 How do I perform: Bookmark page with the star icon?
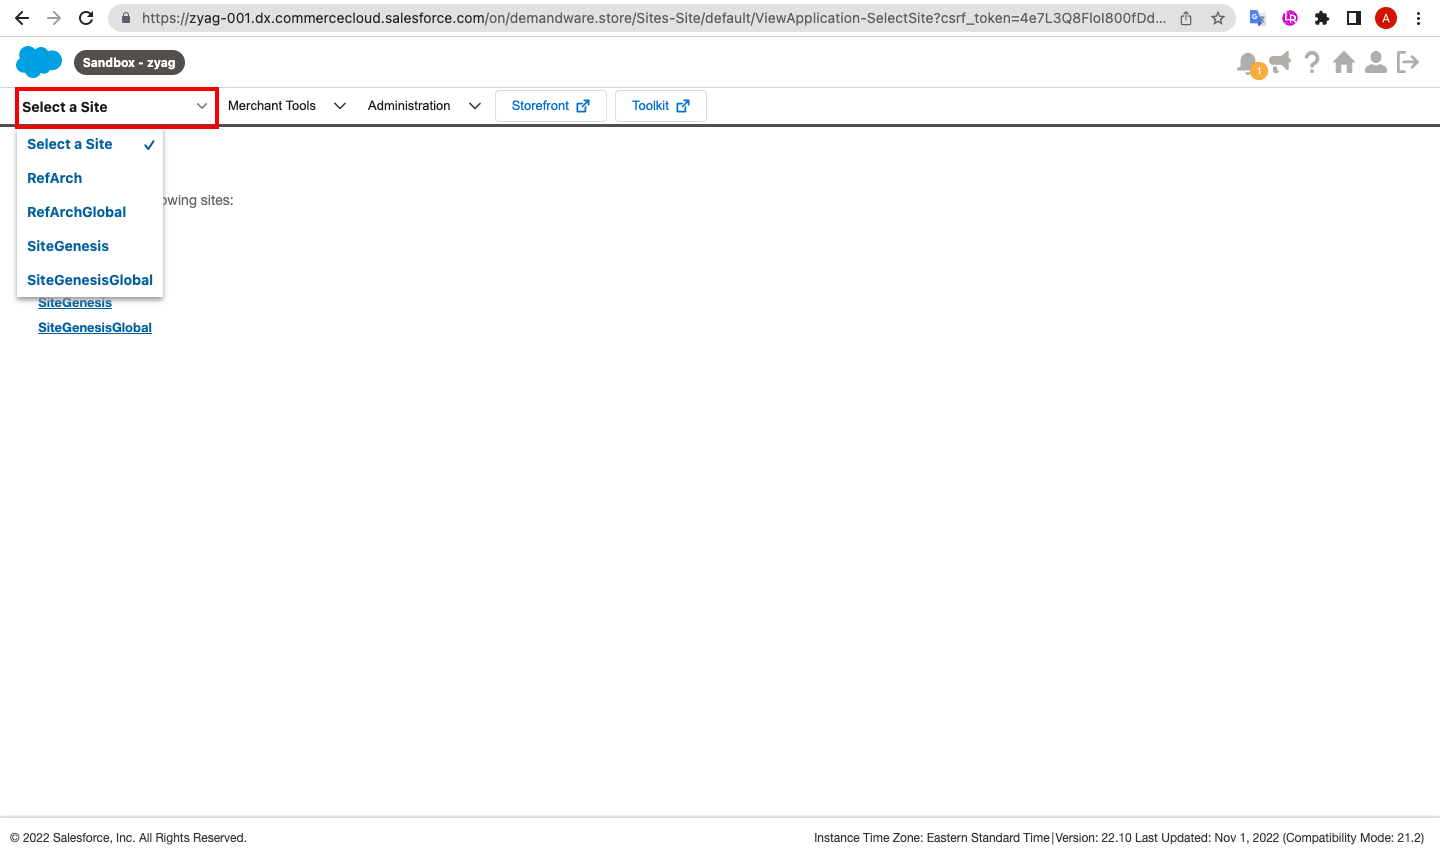coord(1218,18)
